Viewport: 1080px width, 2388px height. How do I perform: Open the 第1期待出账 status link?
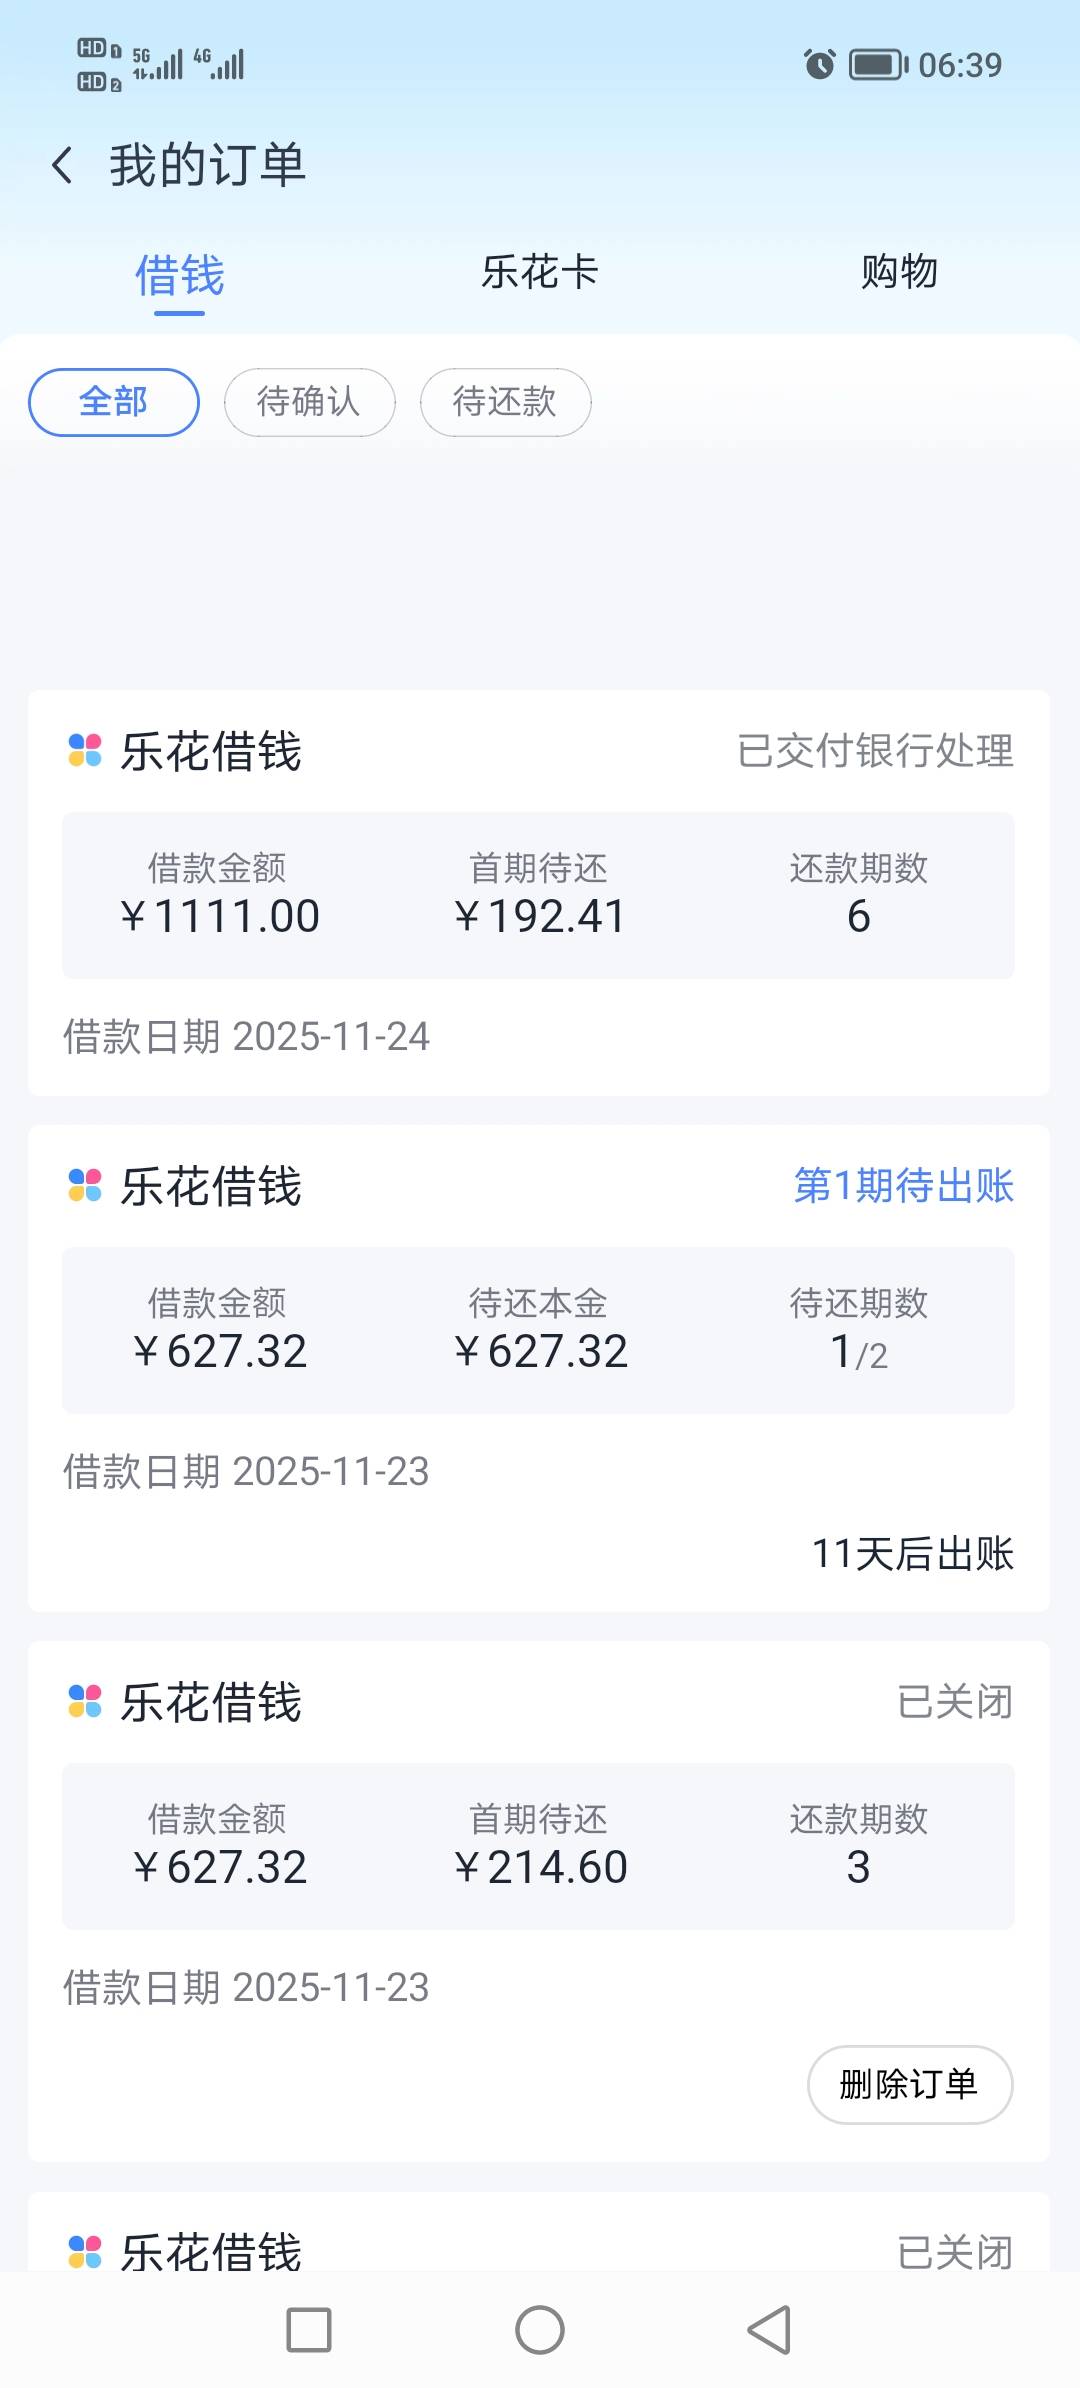[x=903, y=1186]
